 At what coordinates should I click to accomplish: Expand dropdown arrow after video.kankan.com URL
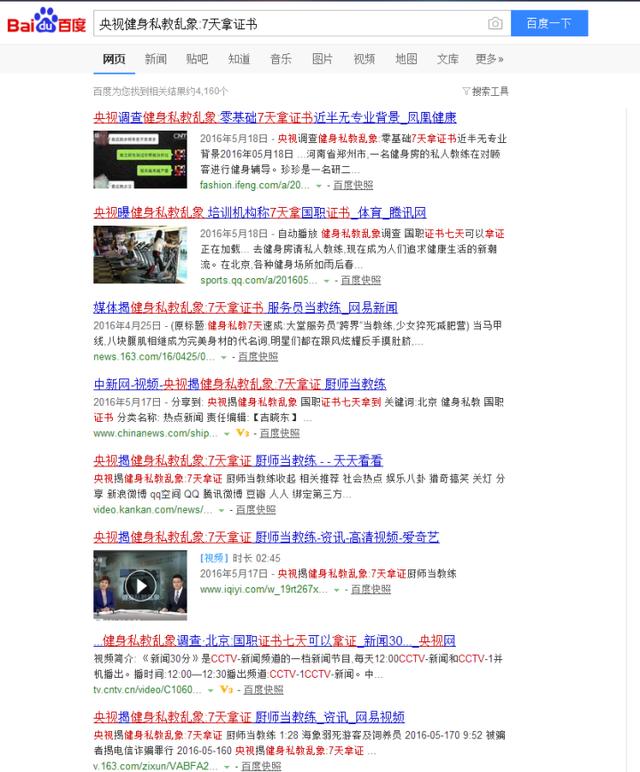tap(221, 511)
